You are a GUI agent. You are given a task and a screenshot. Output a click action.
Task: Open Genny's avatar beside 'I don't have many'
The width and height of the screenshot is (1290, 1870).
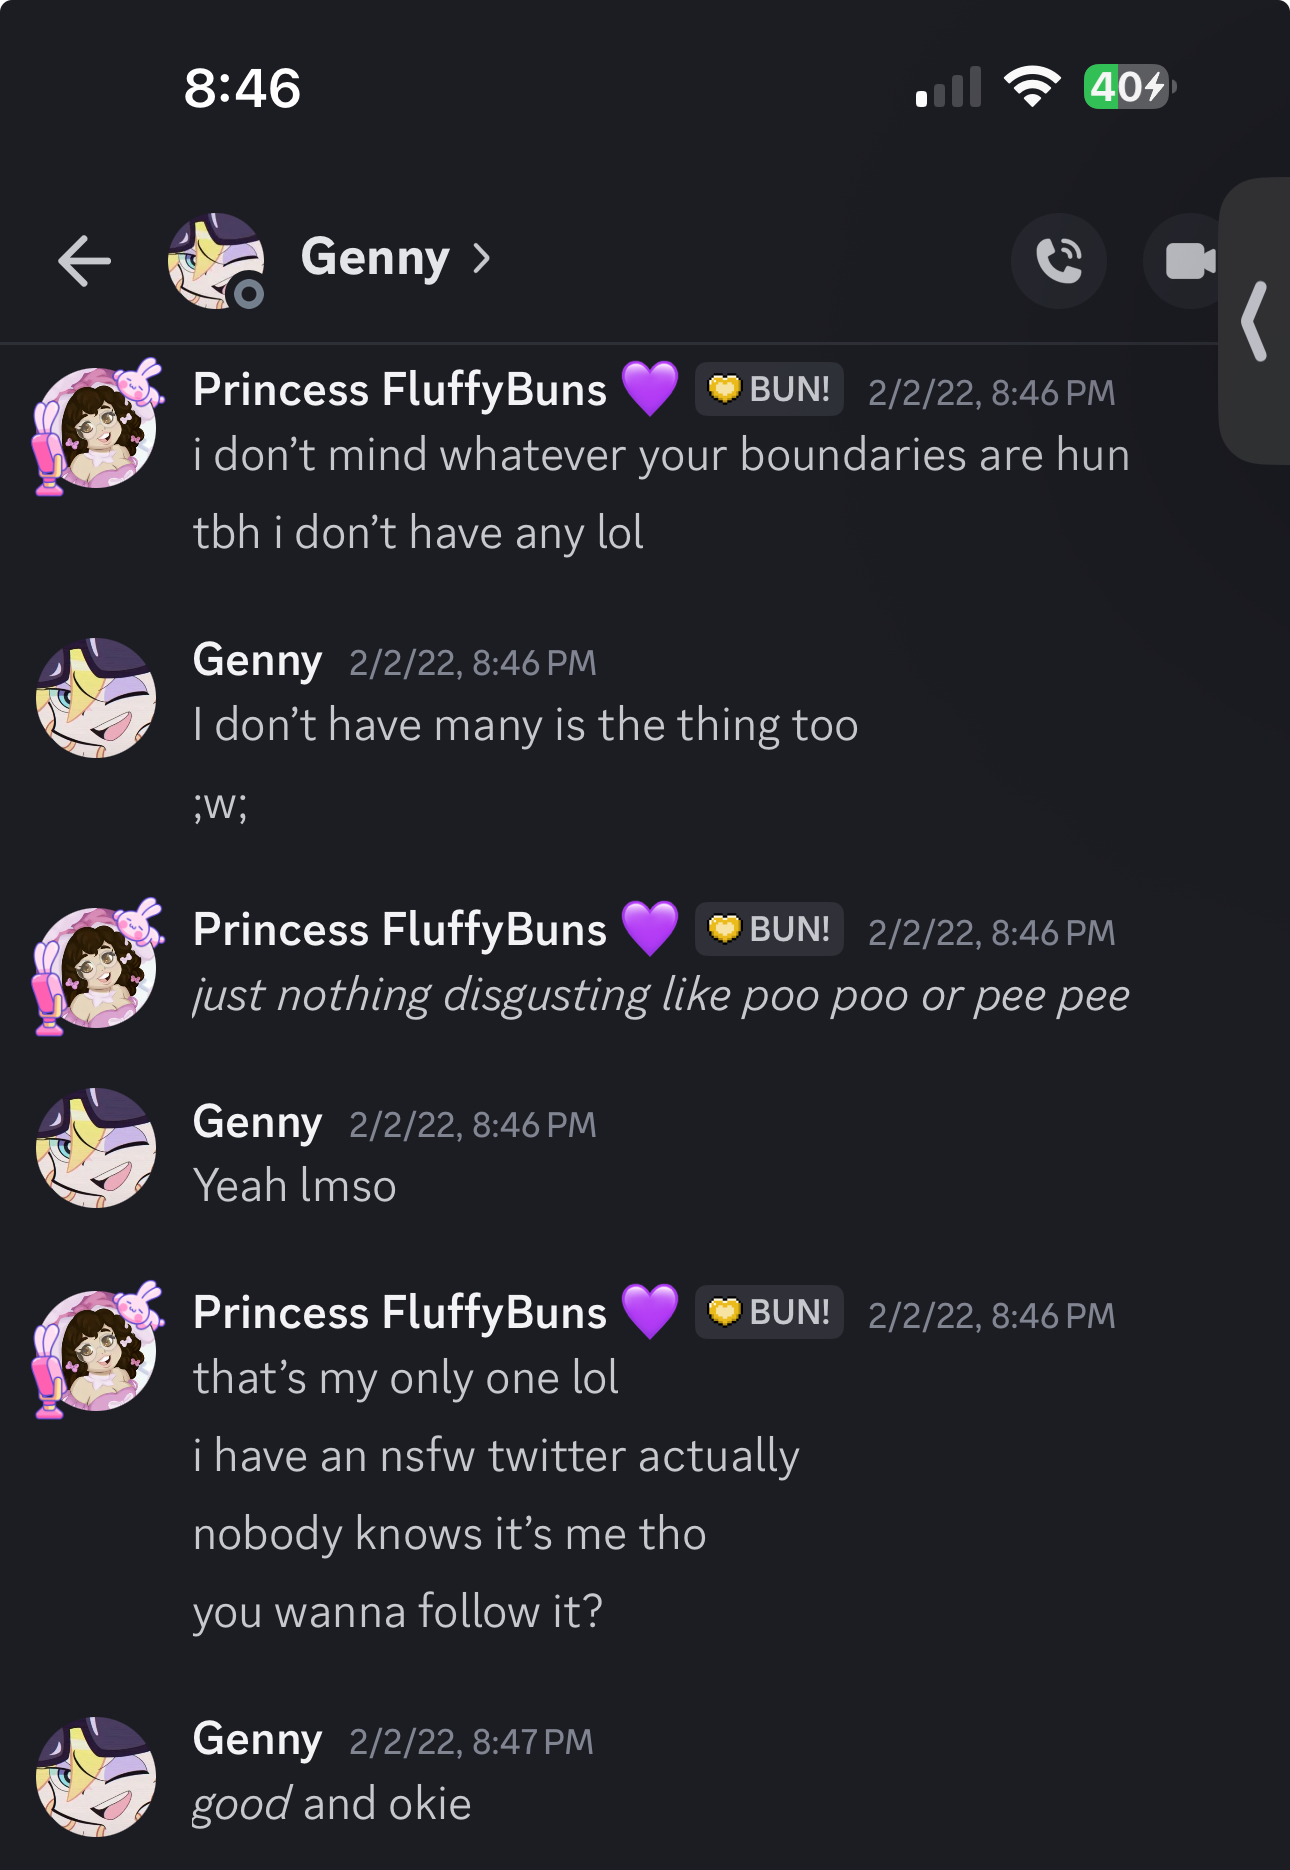click(96, 698)
